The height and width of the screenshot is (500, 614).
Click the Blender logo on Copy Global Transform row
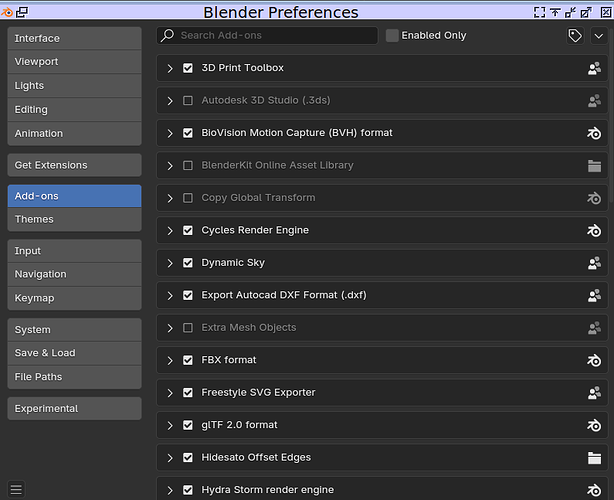[x=594, y=198]
